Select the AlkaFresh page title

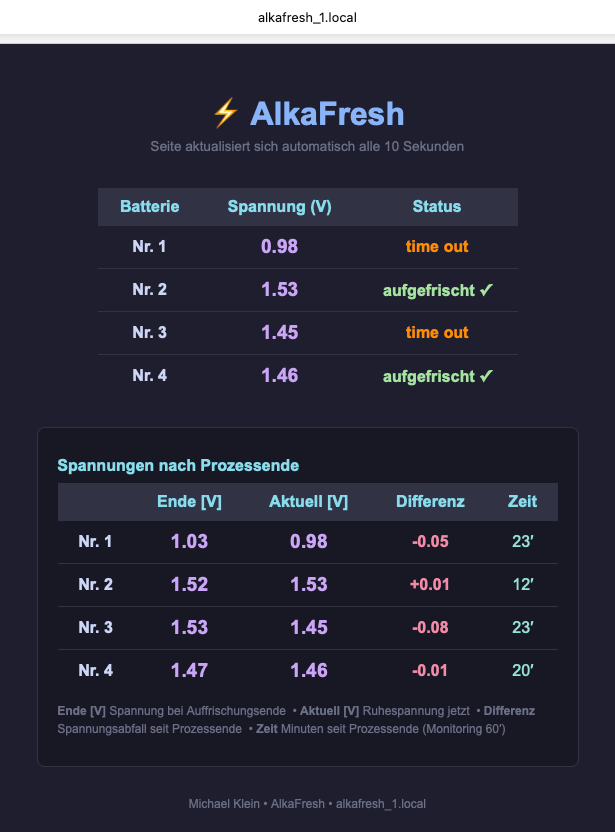coord(327,114)
